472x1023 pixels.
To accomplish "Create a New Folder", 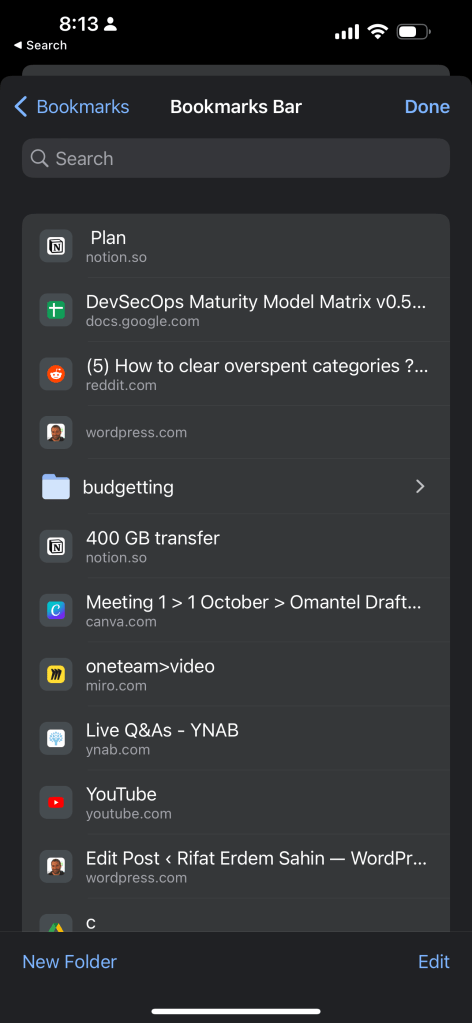I will tap(70, 961).
